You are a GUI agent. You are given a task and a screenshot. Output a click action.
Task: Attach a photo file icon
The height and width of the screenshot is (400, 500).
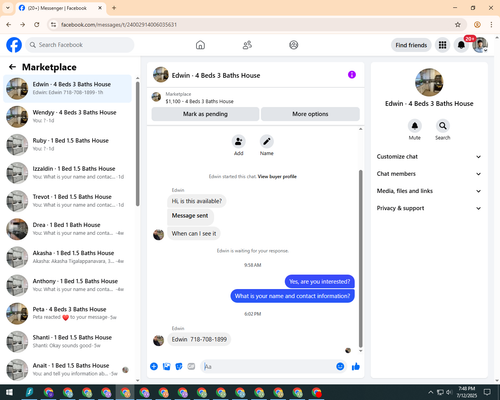(166, 367)
